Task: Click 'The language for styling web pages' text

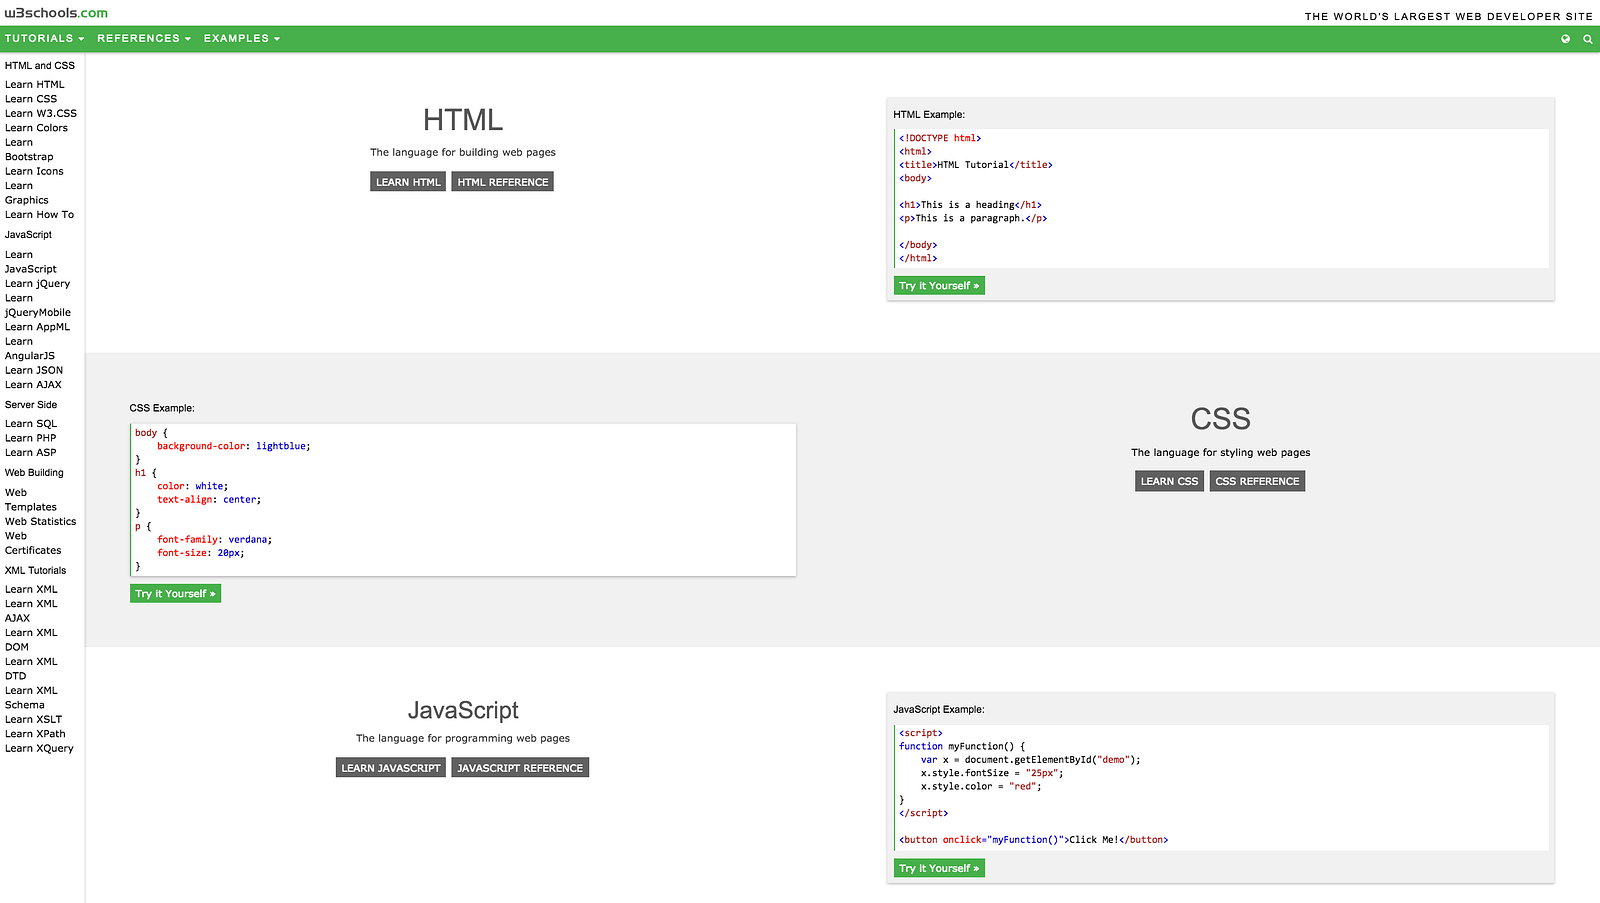Action: (1221, 453)
